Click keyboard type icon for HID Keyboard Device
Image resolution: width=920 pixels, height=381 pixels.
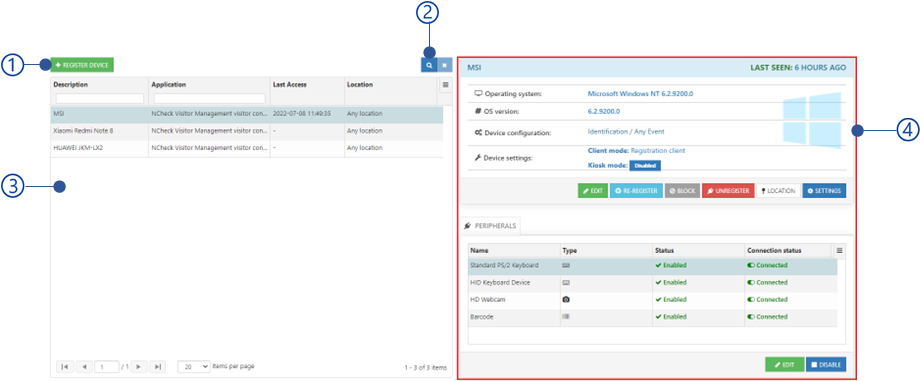pyautogui.click(x=566, y=282)
